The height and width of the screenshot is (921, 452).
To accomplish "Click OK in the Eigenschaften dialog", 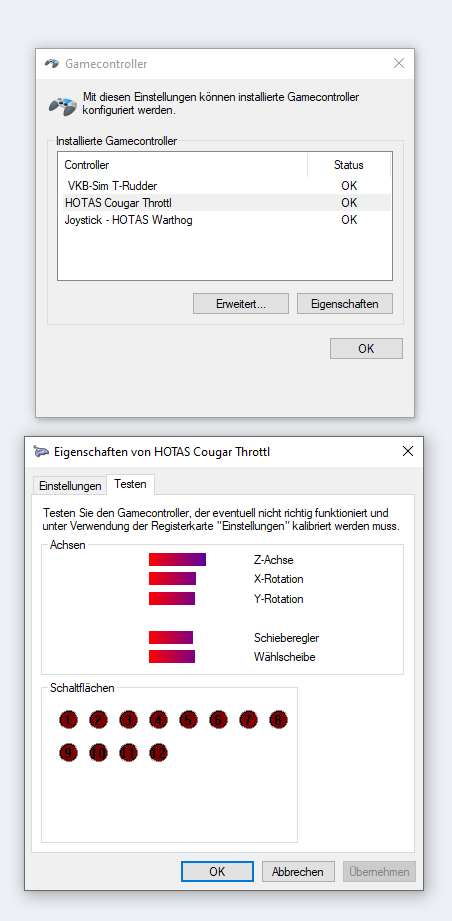I will tap(217, 872).
